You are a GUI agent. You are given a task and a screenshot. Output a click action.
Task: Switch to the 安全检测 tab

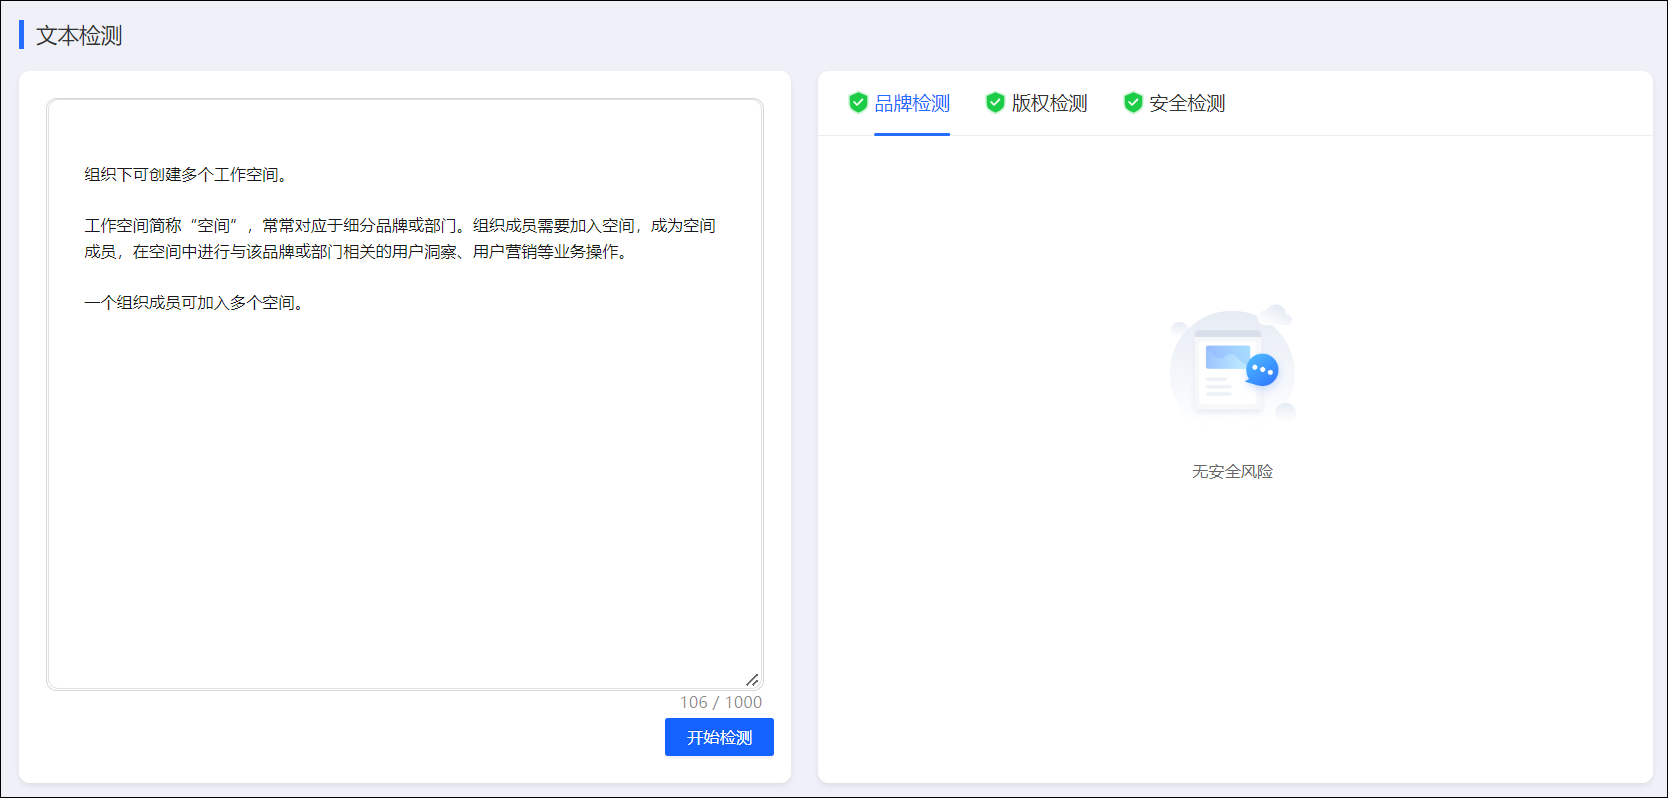(1187, 103)
